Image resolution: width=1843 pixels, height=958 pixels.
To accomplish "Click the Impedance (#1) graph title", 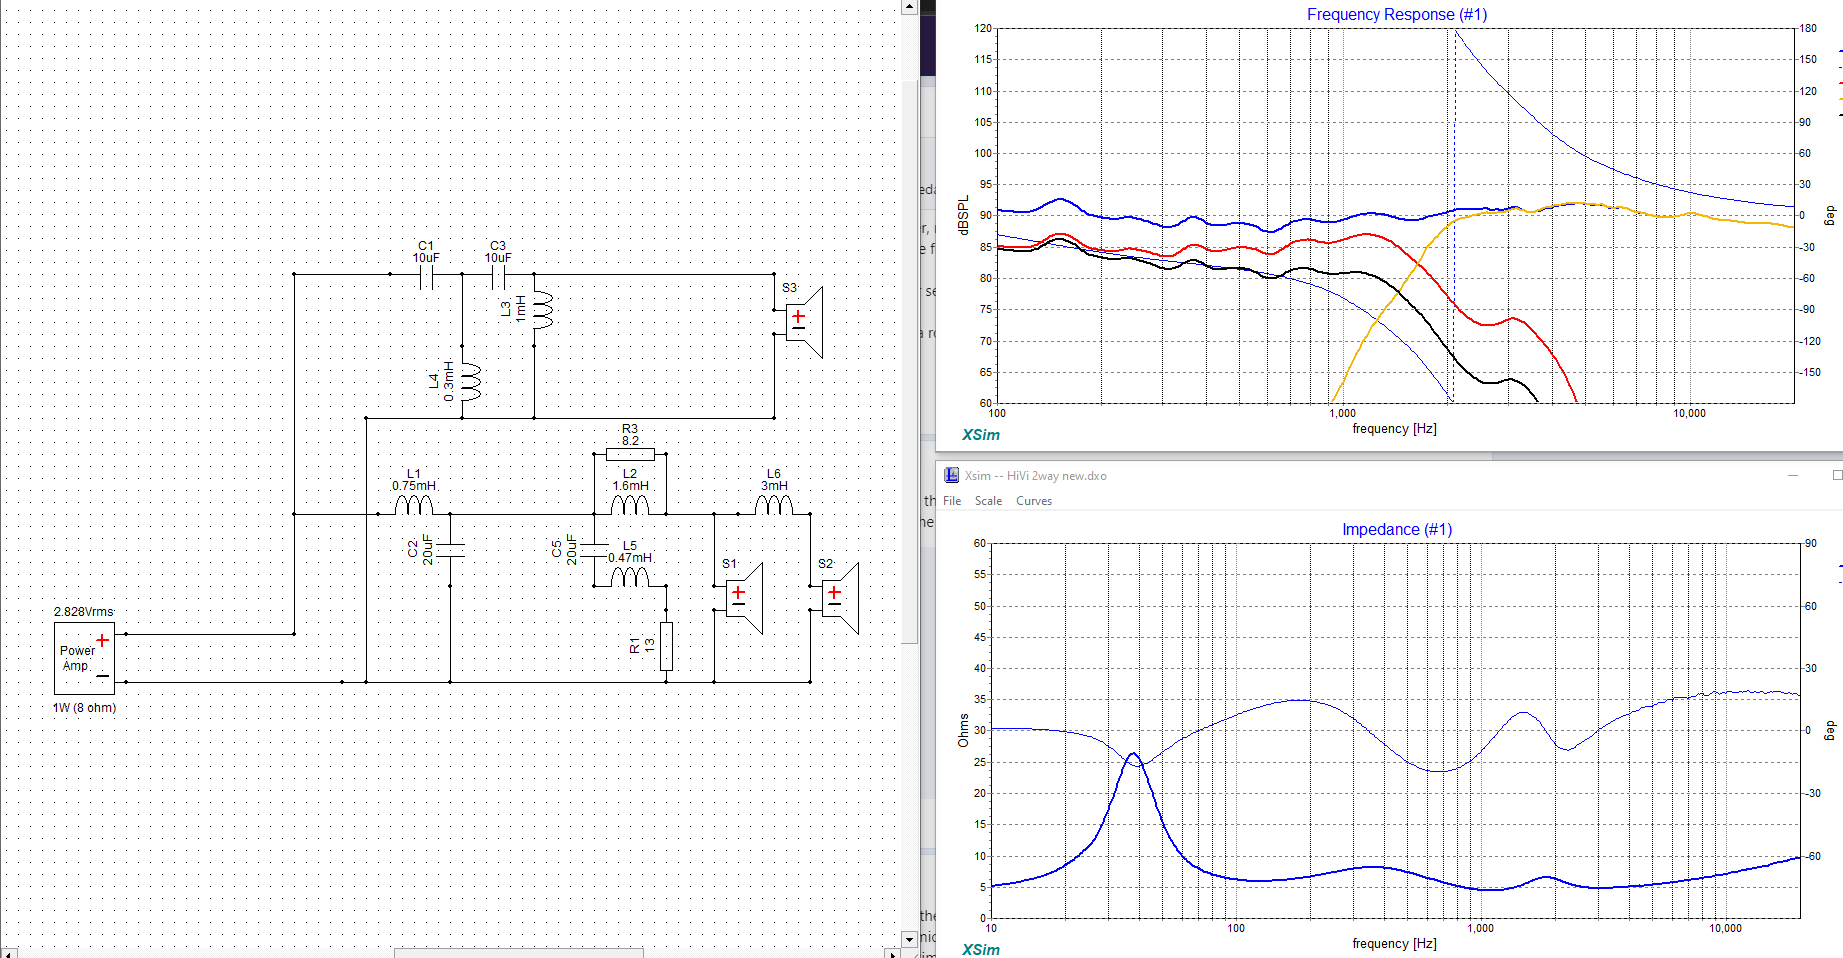I will (1396, 529).
